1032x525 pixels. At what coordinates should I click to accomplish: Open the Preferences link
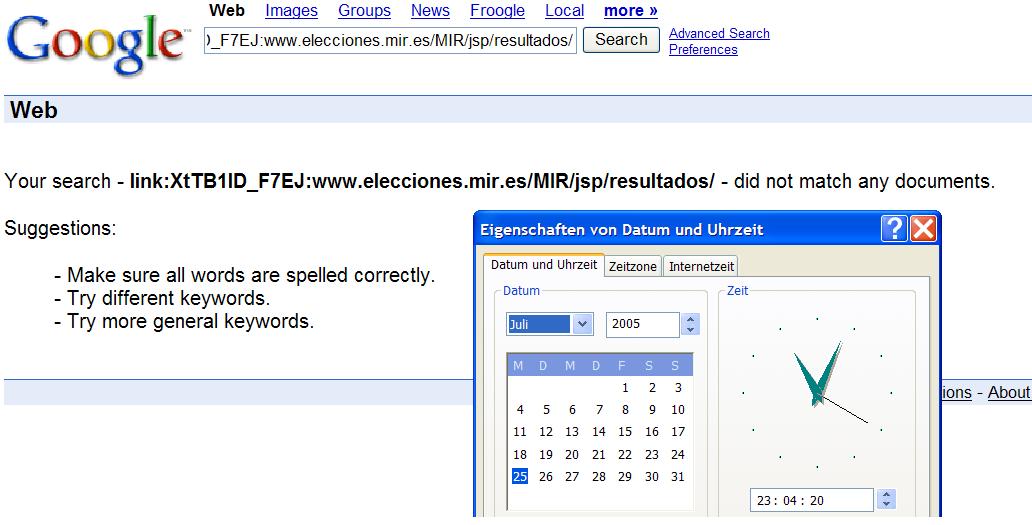[703, 49]
